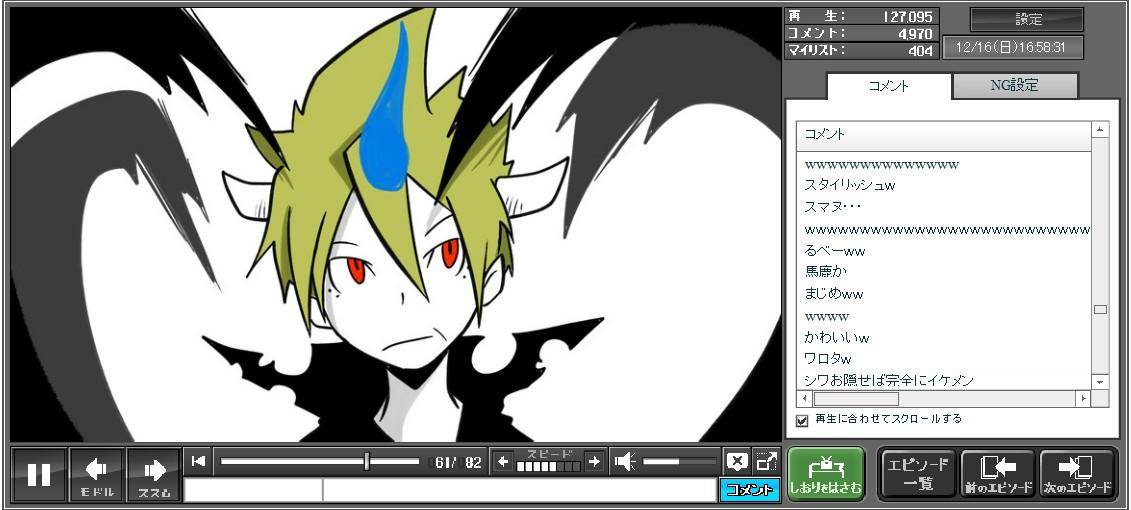Add a bookmark with しおりをはさむ
Screen dimensions: 1131x510
825,474
